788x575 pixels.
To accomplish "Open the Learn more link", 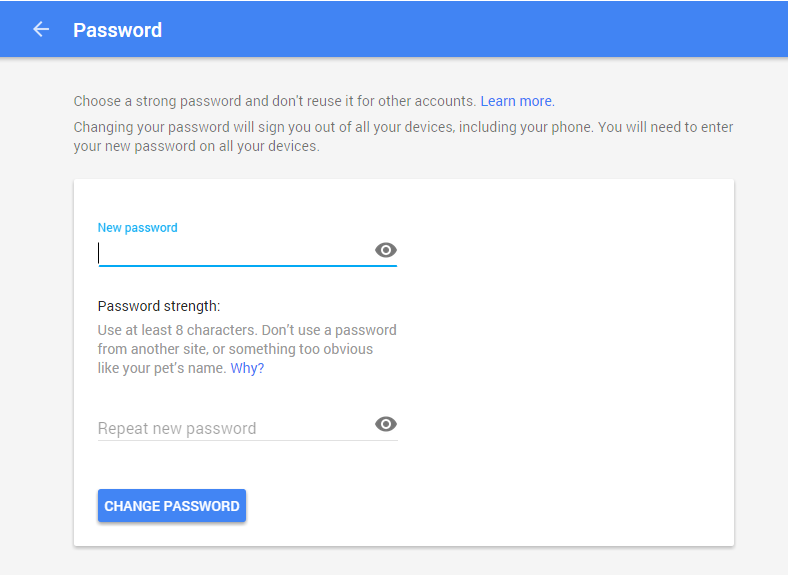I will tap(517, 101).
